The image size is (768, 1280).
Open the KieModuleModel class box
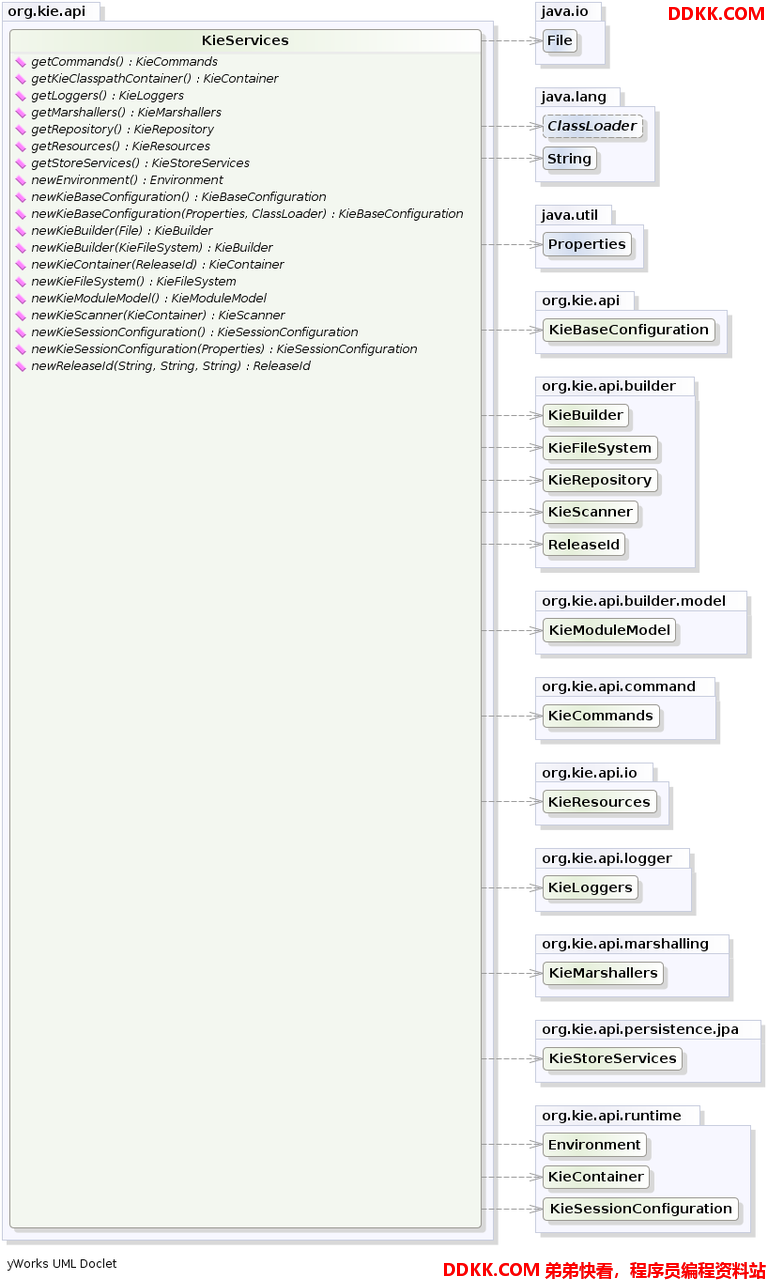coord(609,631)
